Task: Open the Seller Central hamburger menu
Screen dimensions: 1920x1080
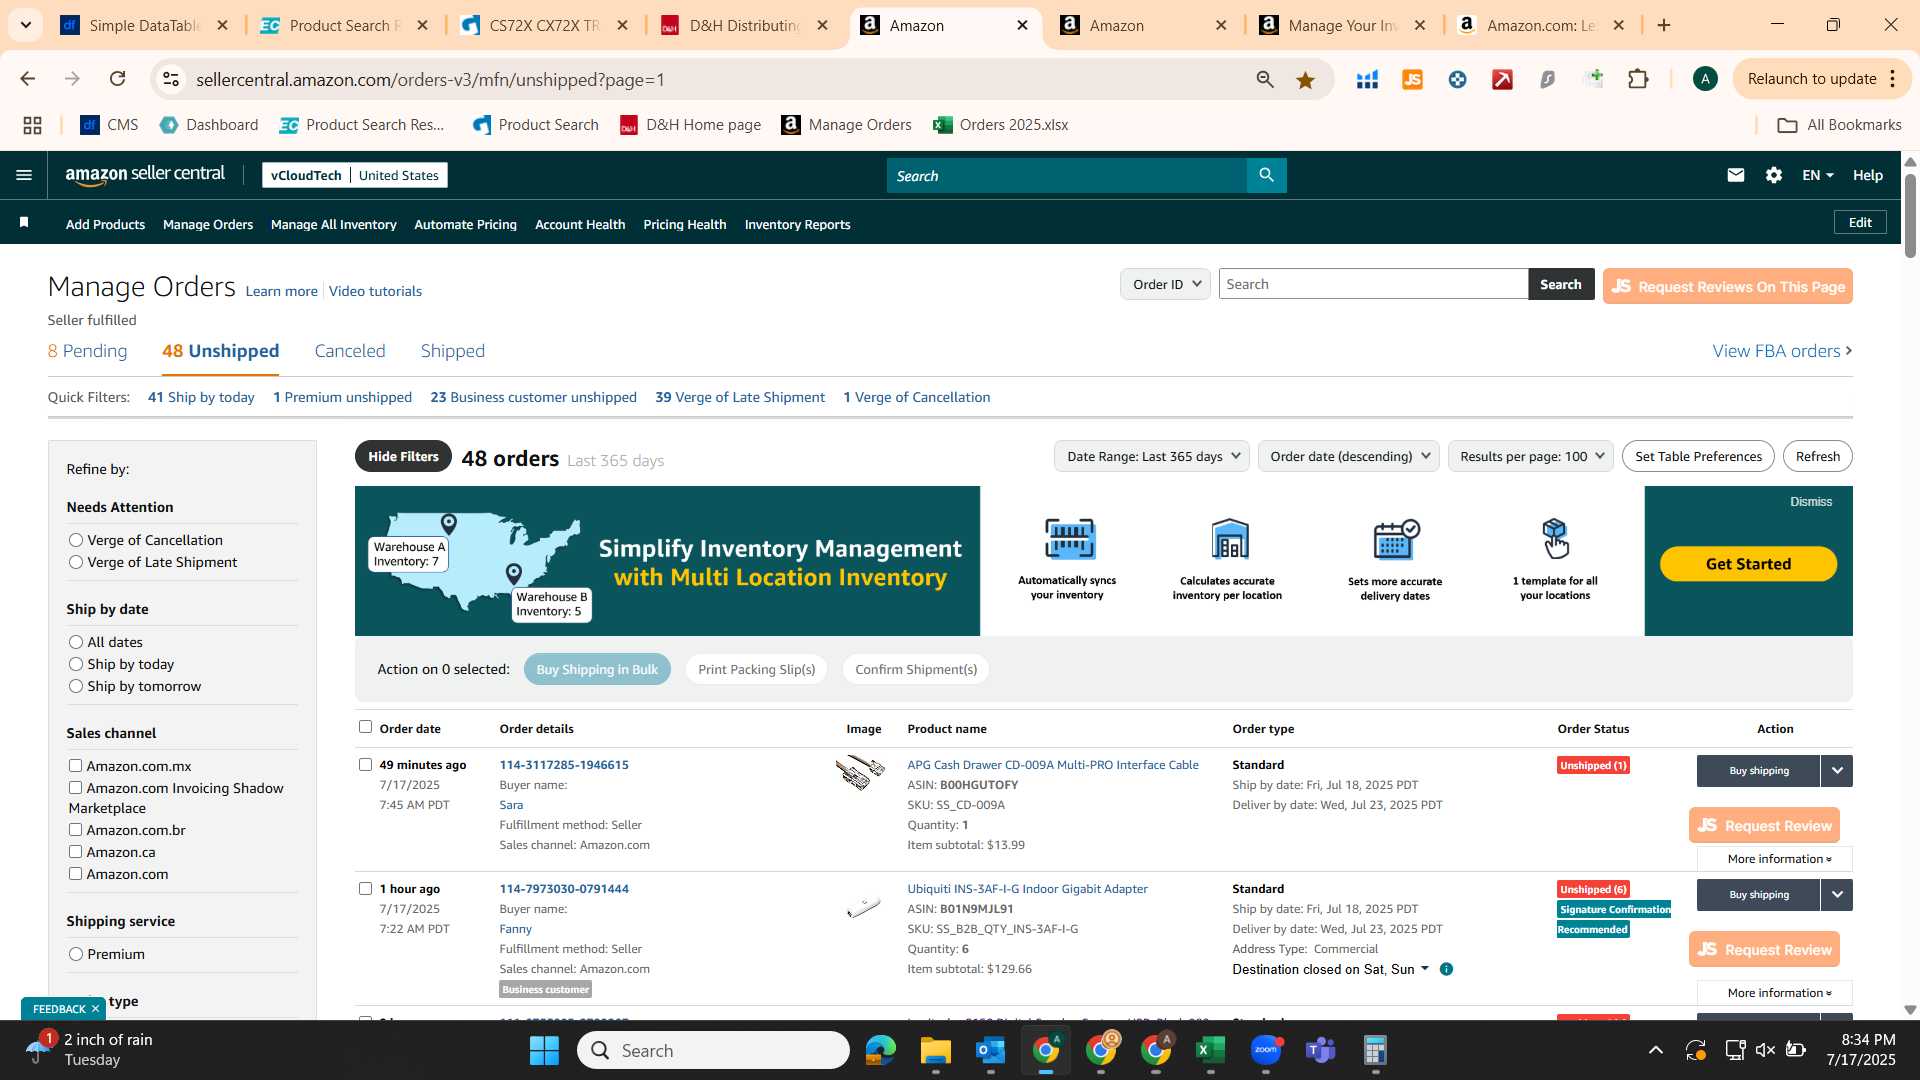Action: (24, 175)
